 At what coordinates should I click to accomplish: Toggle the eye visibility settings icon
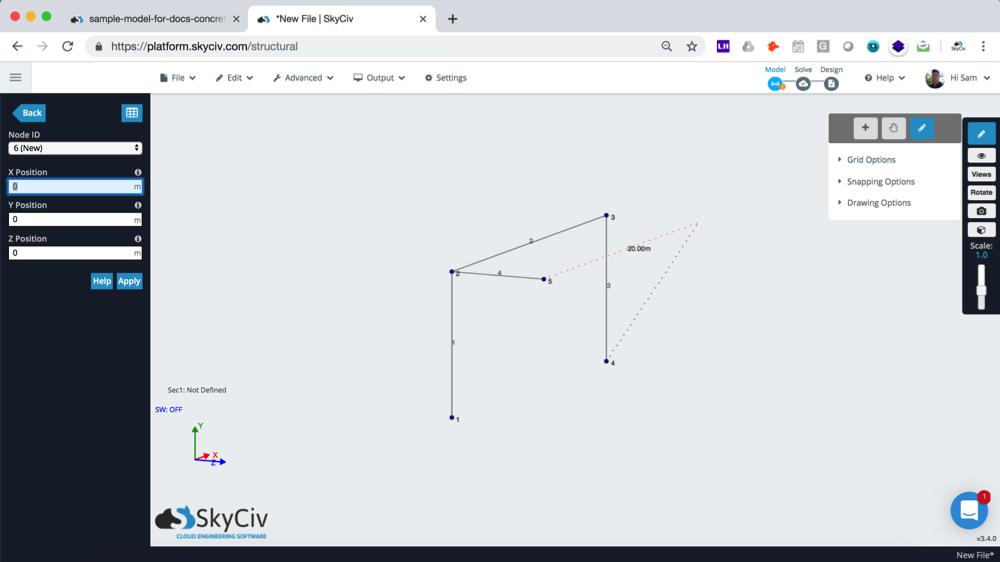[x=981, y=156]
